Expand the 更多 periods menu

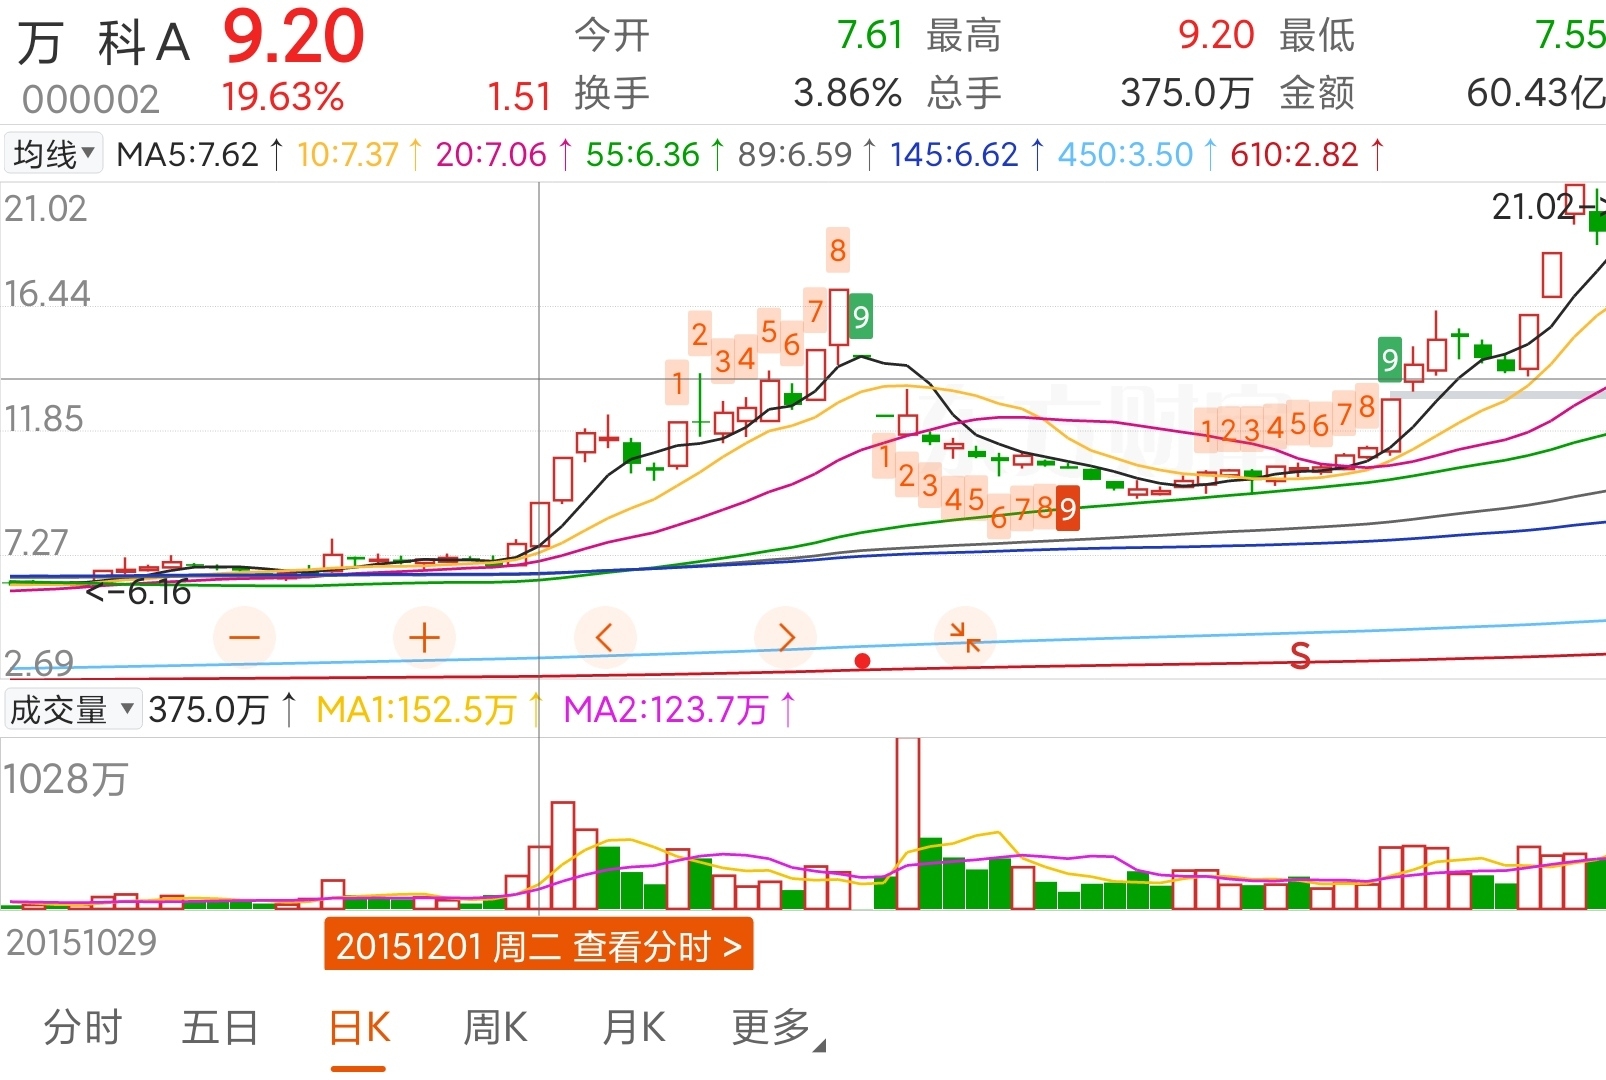click(x=778, y=1027)
